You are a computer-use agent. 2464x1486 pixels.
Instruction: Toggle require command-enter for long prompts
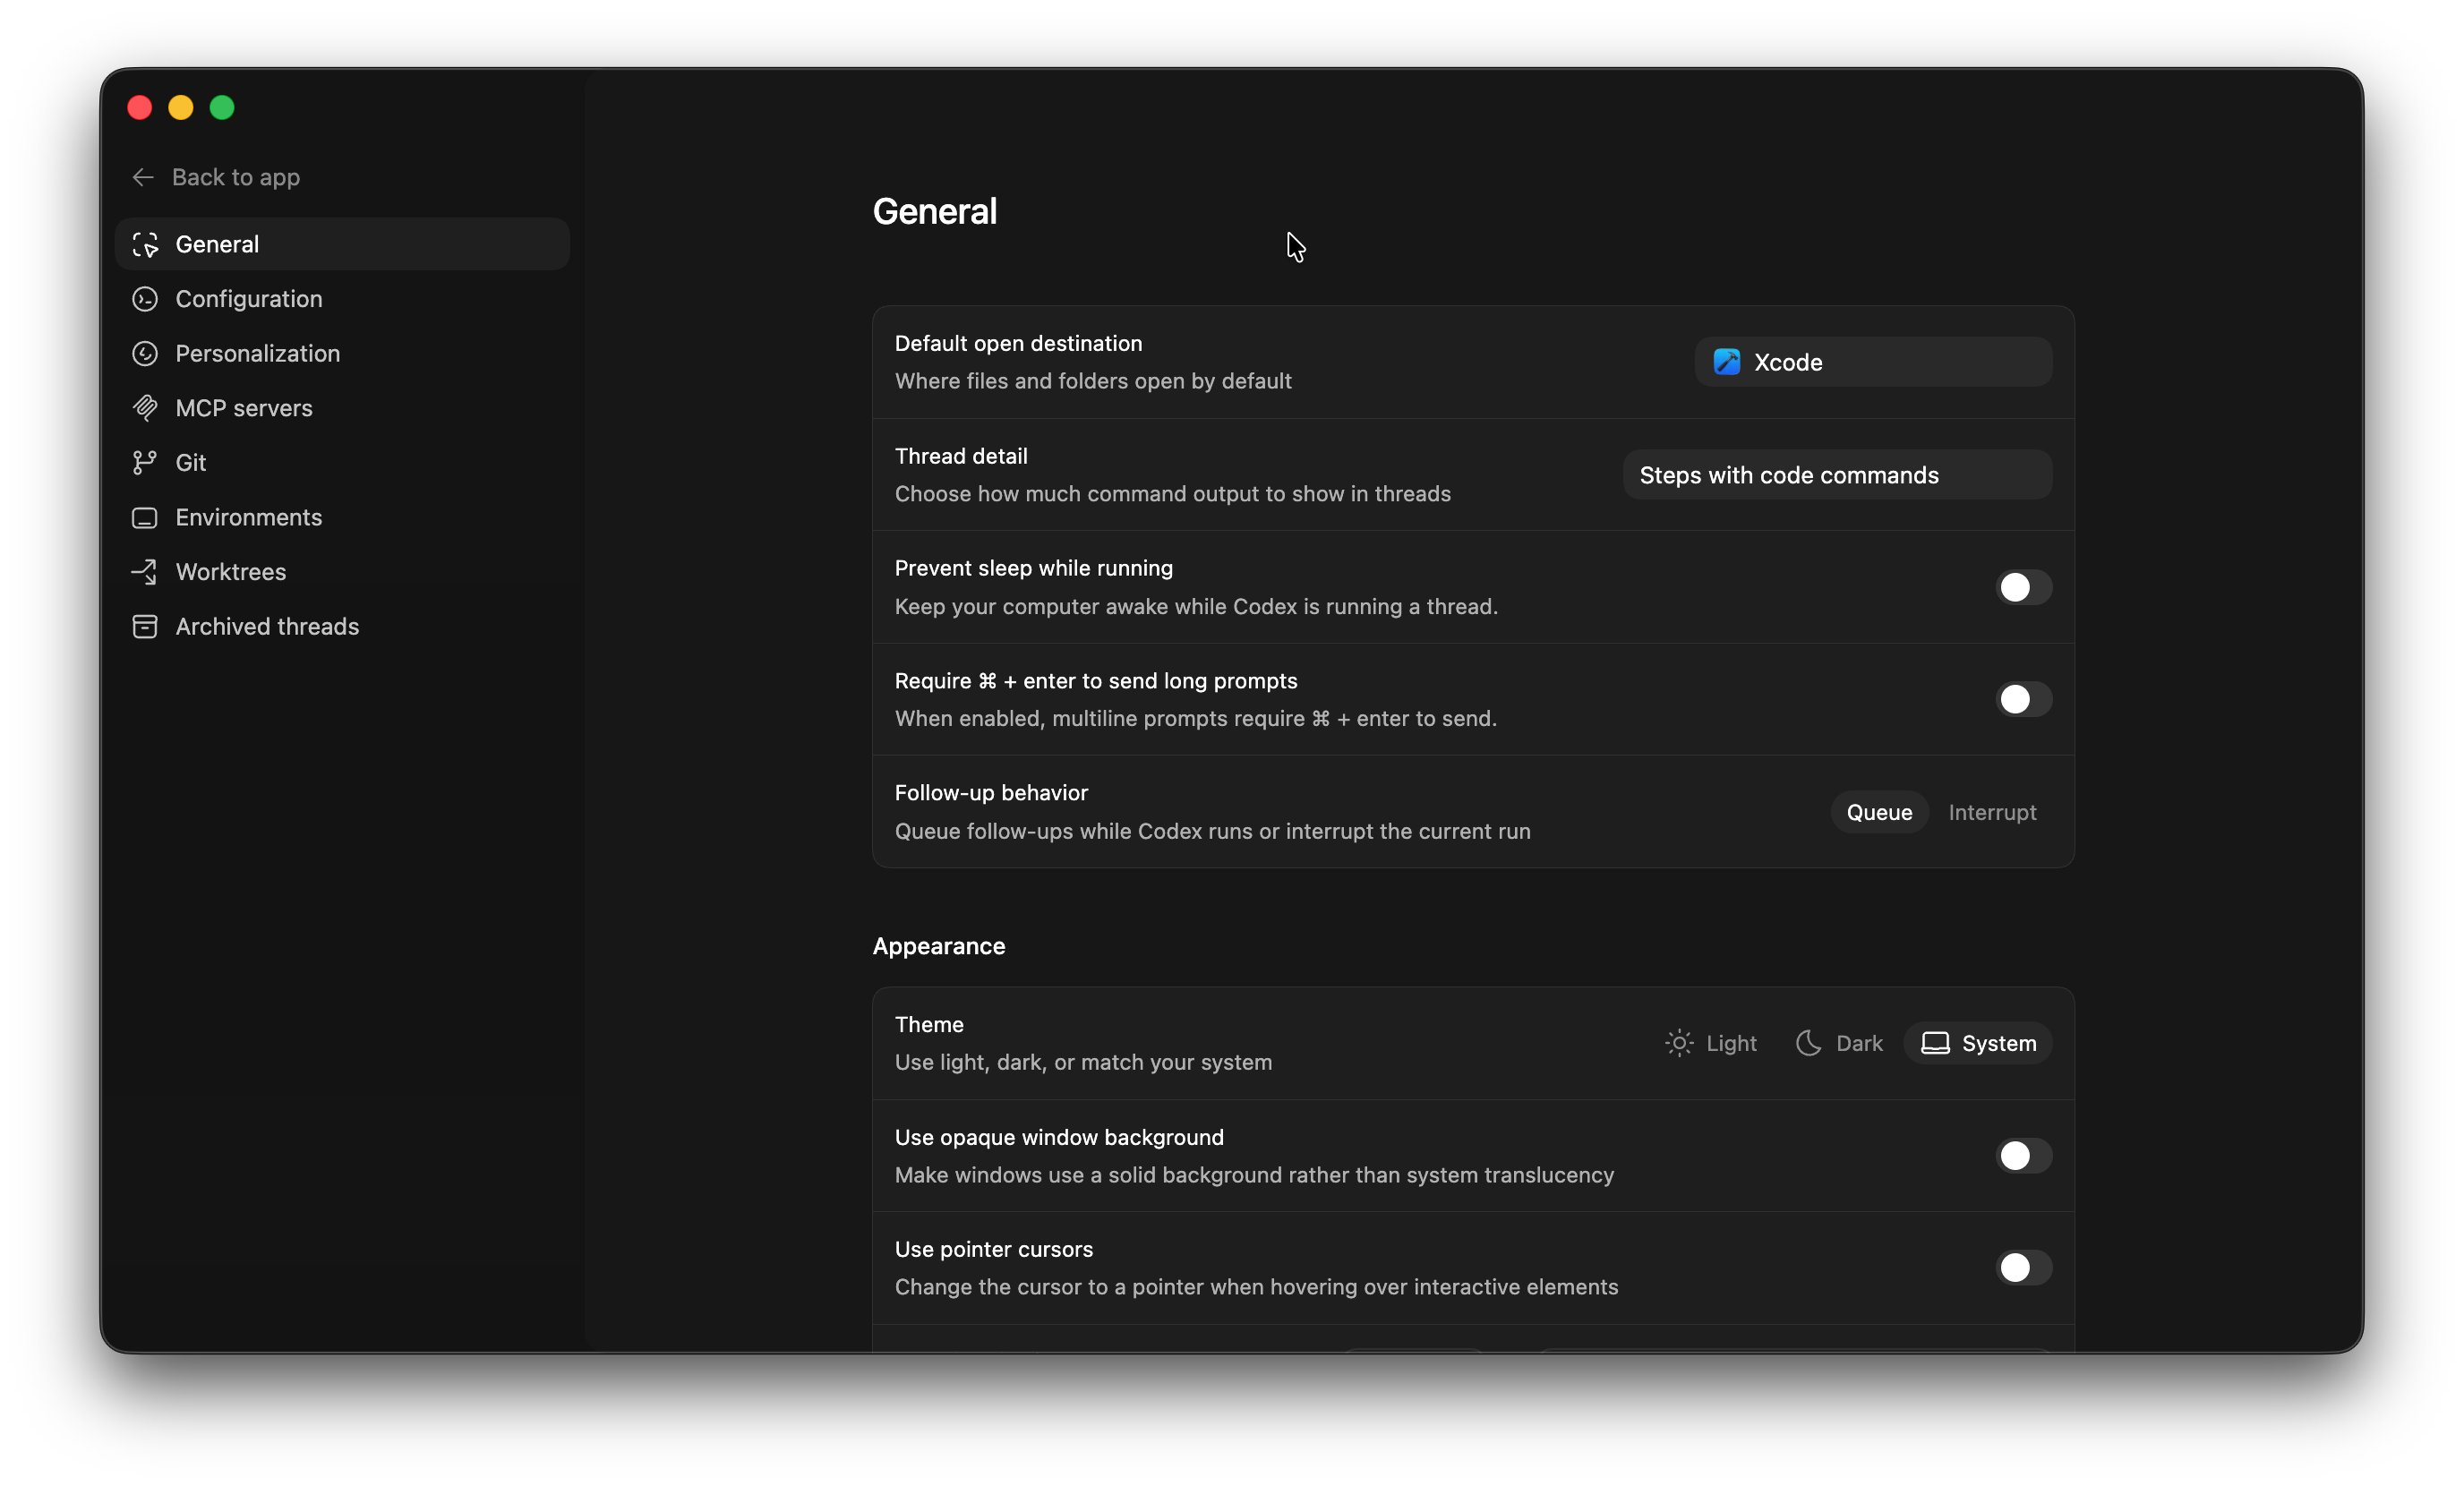point(2023,699)
